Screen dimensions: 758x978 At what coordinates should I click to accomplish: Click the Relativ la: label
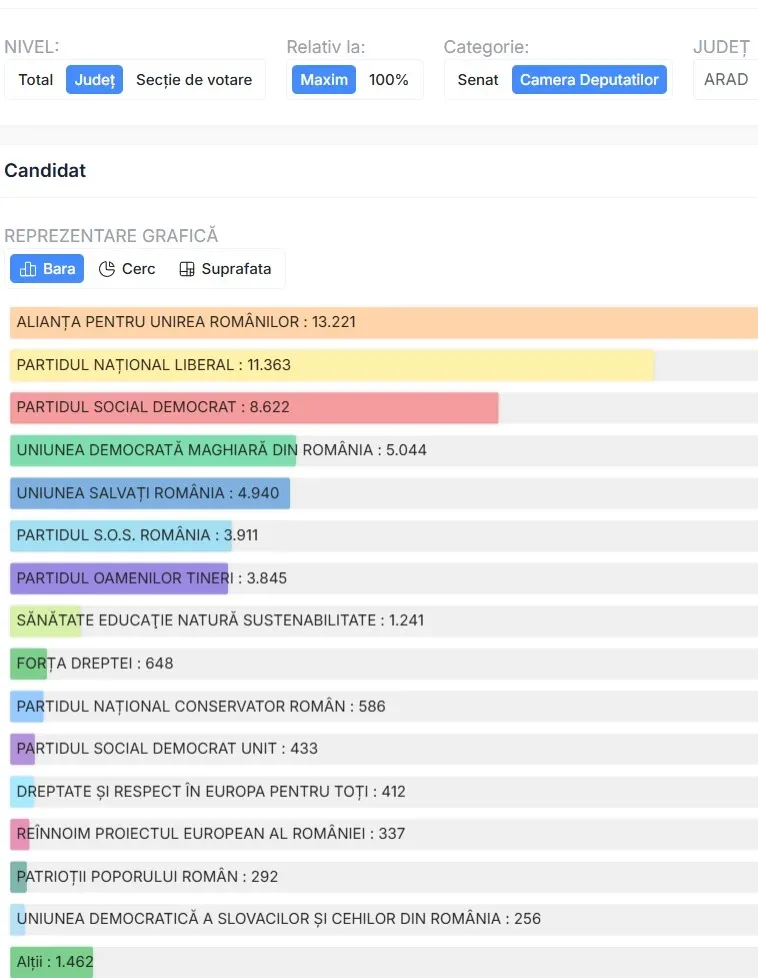coord(326,47)
